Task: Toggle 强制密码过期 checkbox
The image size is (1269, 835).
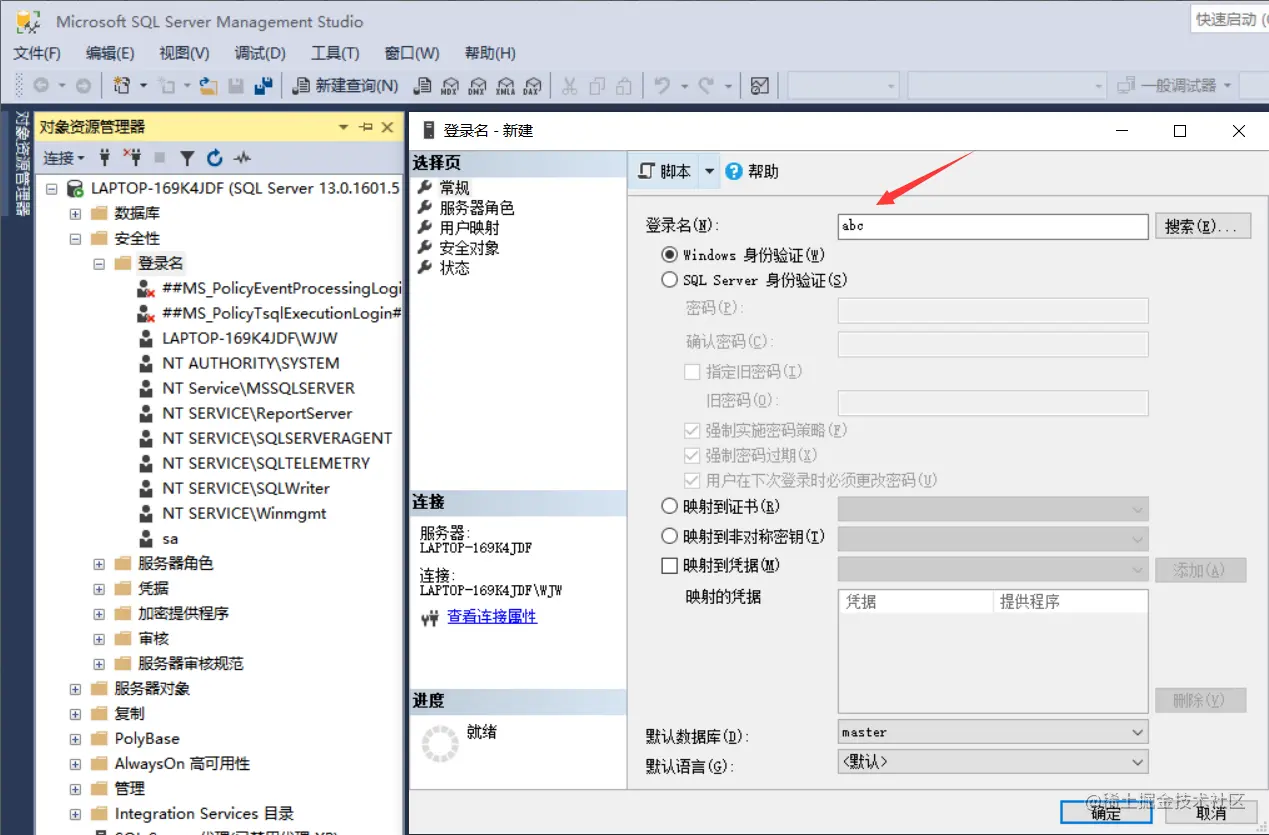Action: [x=692, y=455]
